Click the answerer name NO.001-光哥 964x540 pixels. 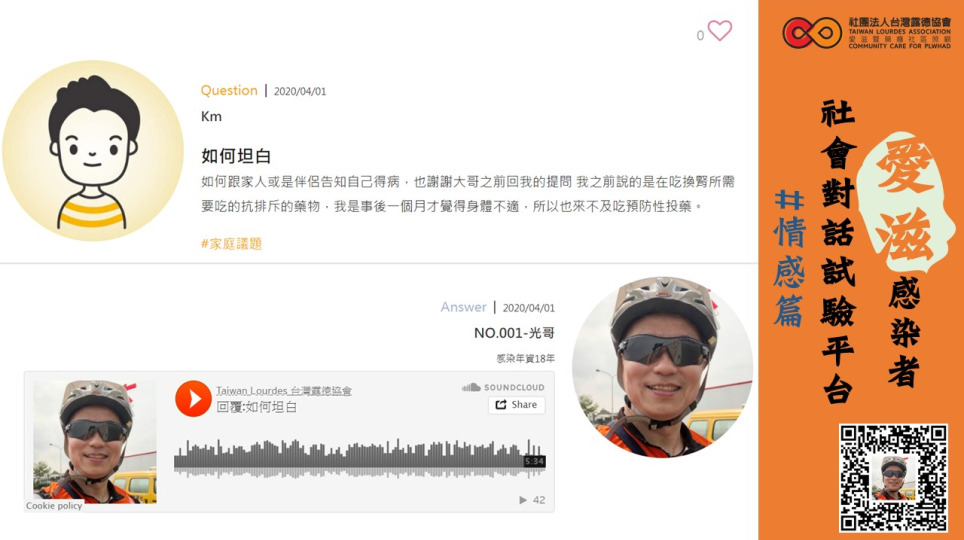click(x=514, y=333)
